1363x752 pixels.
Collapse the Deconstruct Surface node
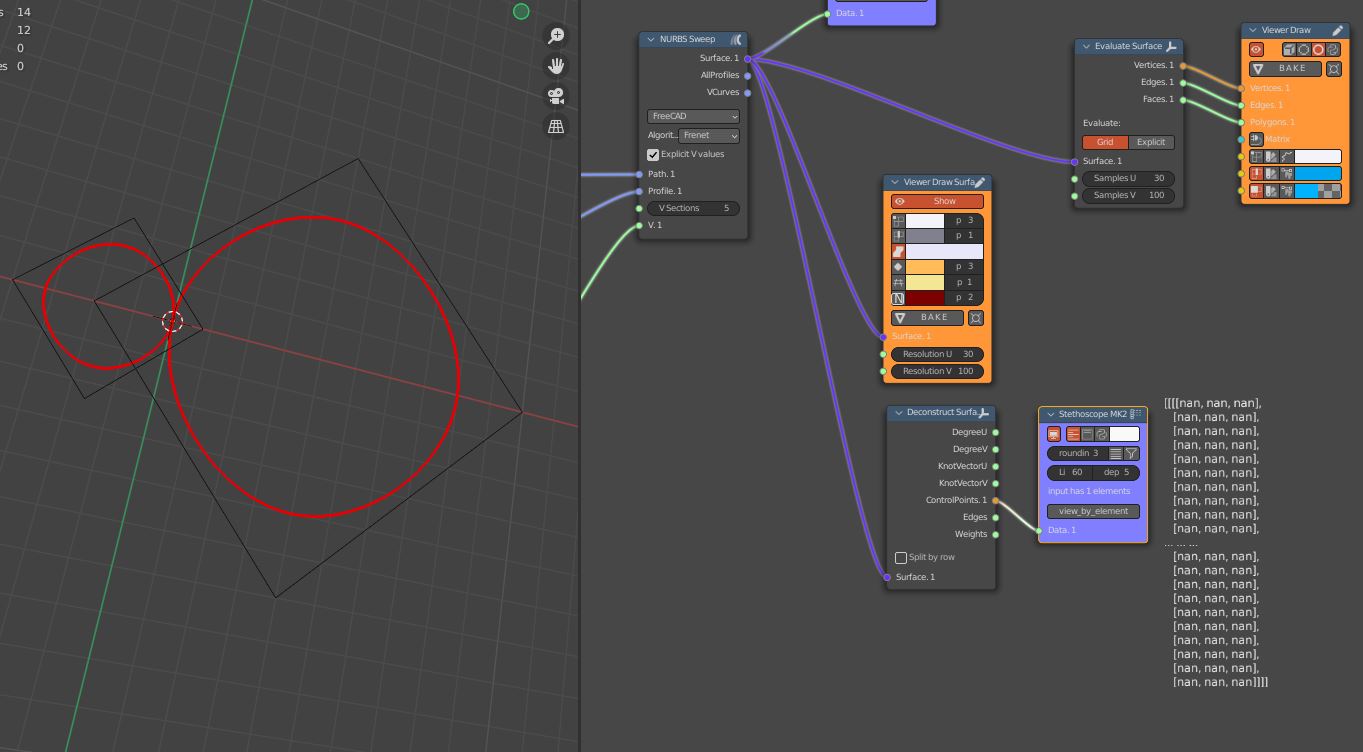[x=897, y=413]
